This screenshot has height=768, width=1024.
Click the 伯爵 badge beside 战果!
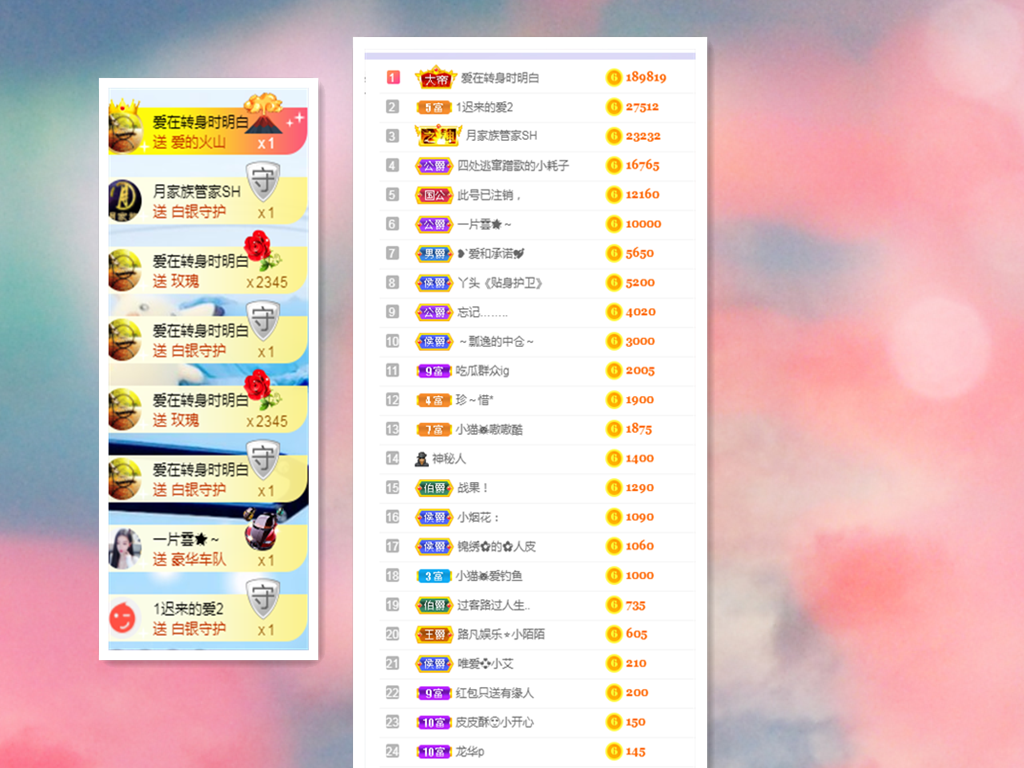coord(434,488)
